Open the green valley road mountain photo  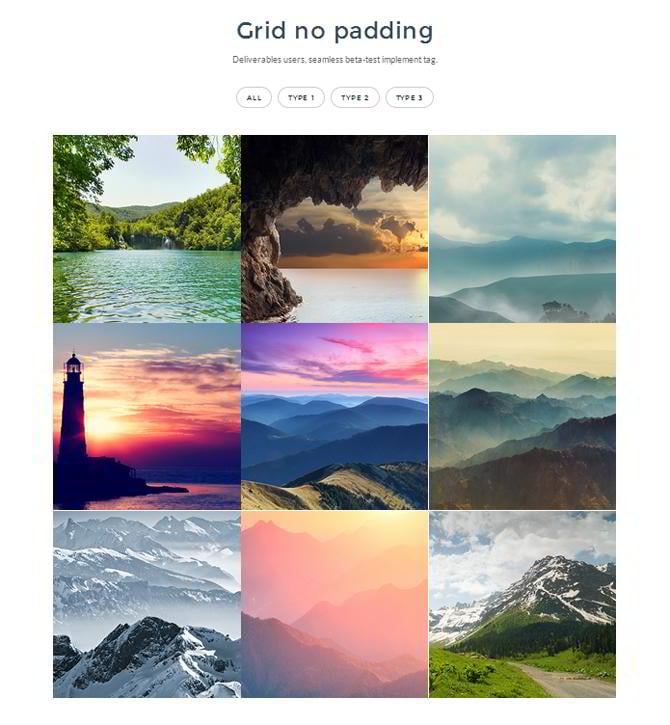point(522,604)
